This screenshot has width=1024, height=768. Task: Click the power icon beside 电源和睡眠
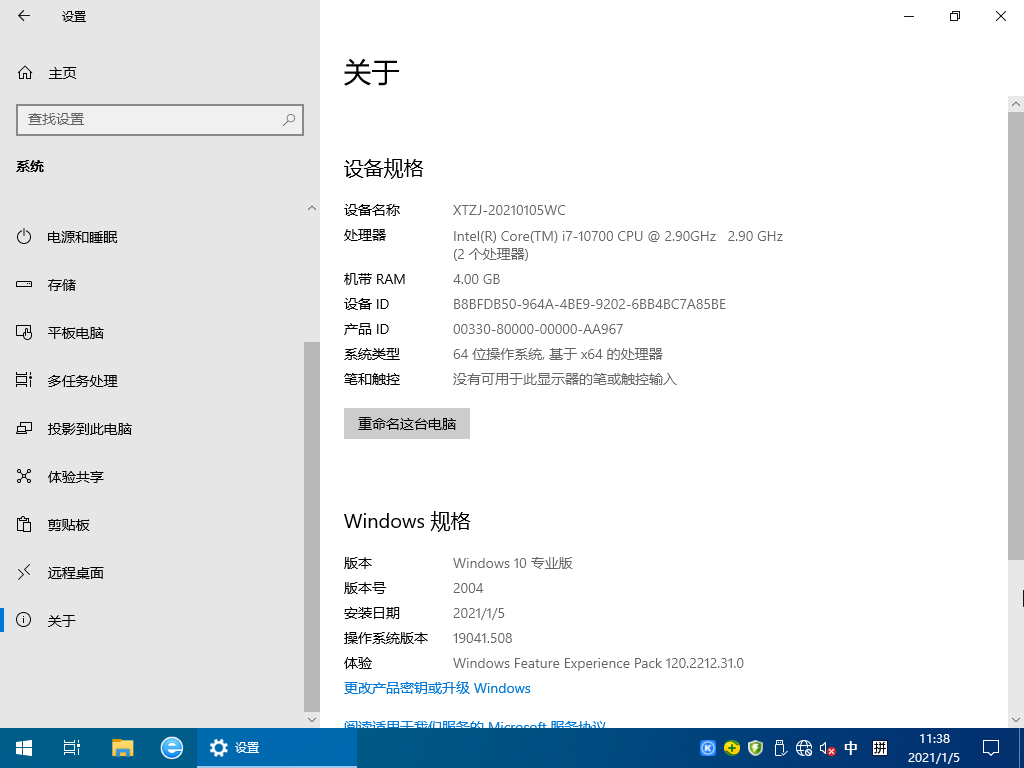[24, 236]
